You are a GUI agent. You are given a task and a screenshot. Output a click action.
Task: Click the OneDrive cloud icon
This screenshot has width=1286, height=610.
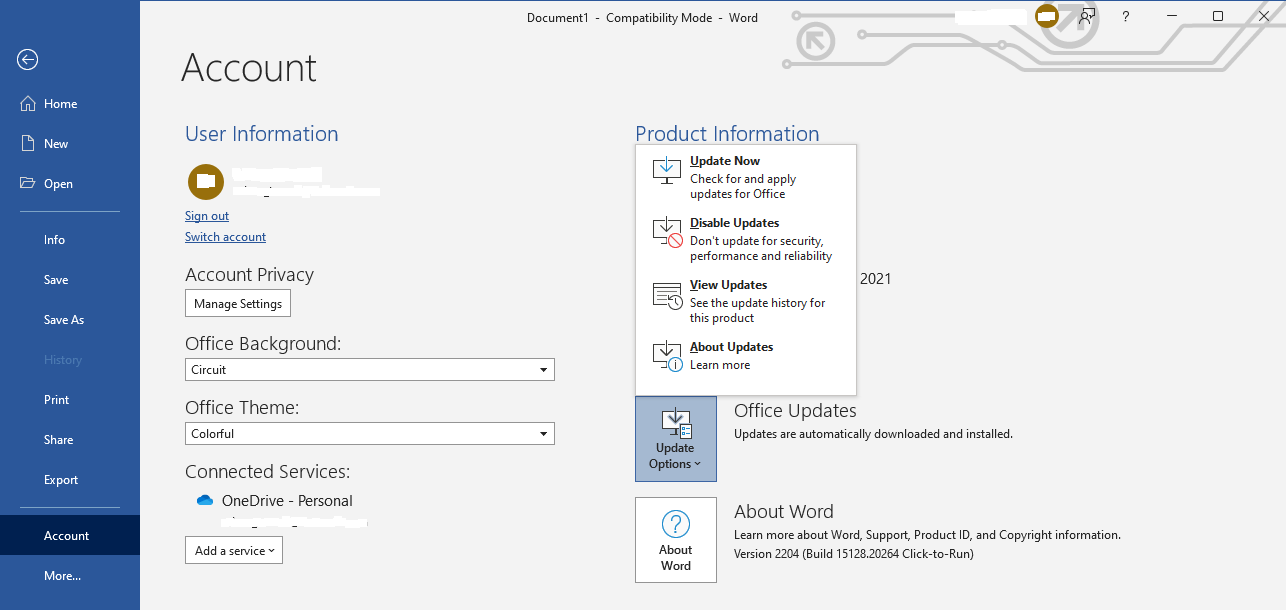(x=205, y=501)
